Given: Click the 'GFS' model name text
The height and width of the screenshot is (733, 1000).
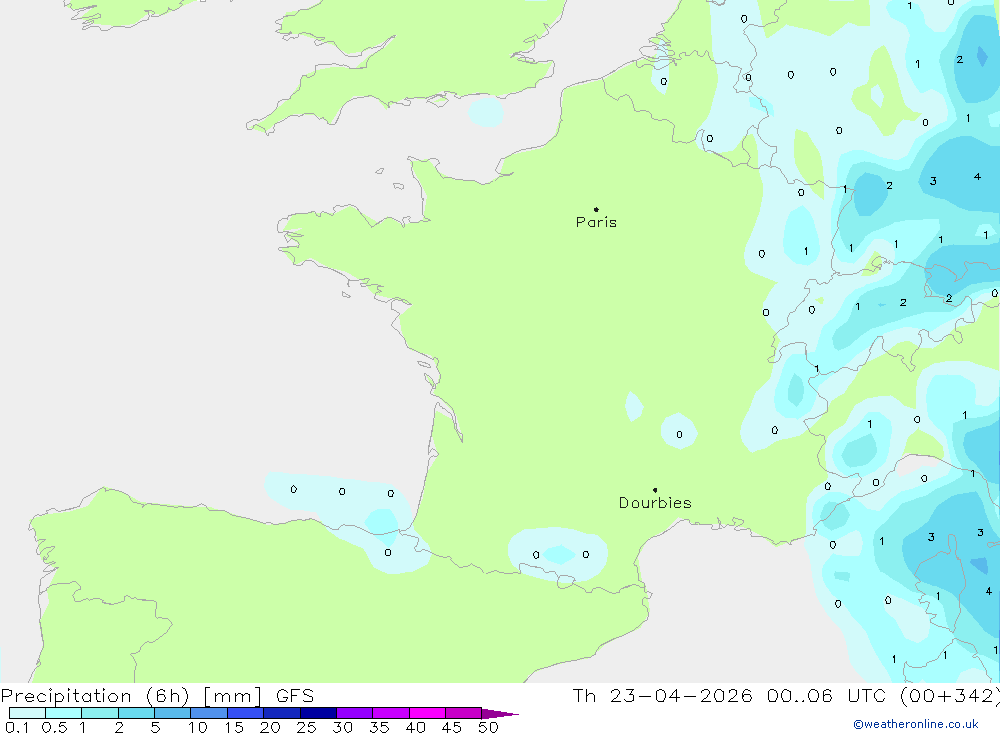Looking at the screenshot, I should (295, 696).
